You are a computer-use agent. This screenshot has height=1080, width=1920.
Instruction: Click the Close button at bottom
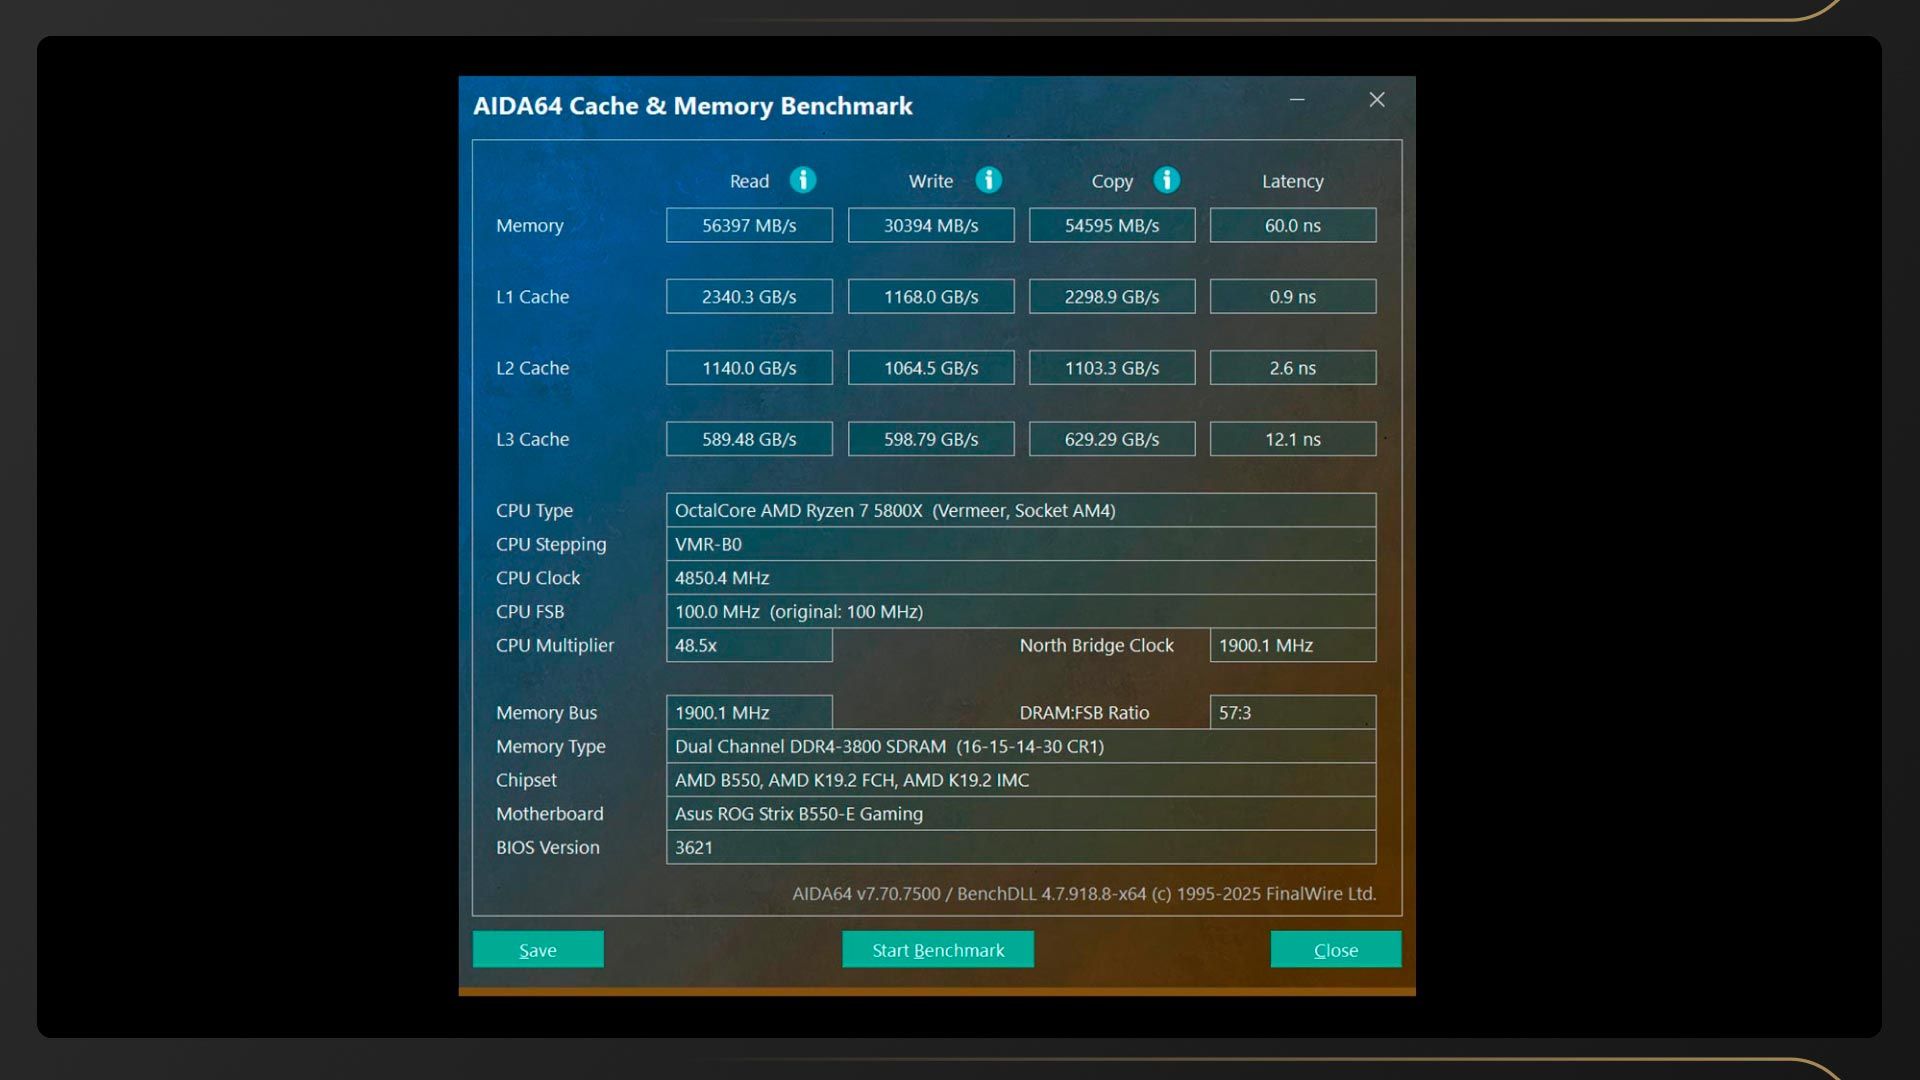click(1335, 950)
